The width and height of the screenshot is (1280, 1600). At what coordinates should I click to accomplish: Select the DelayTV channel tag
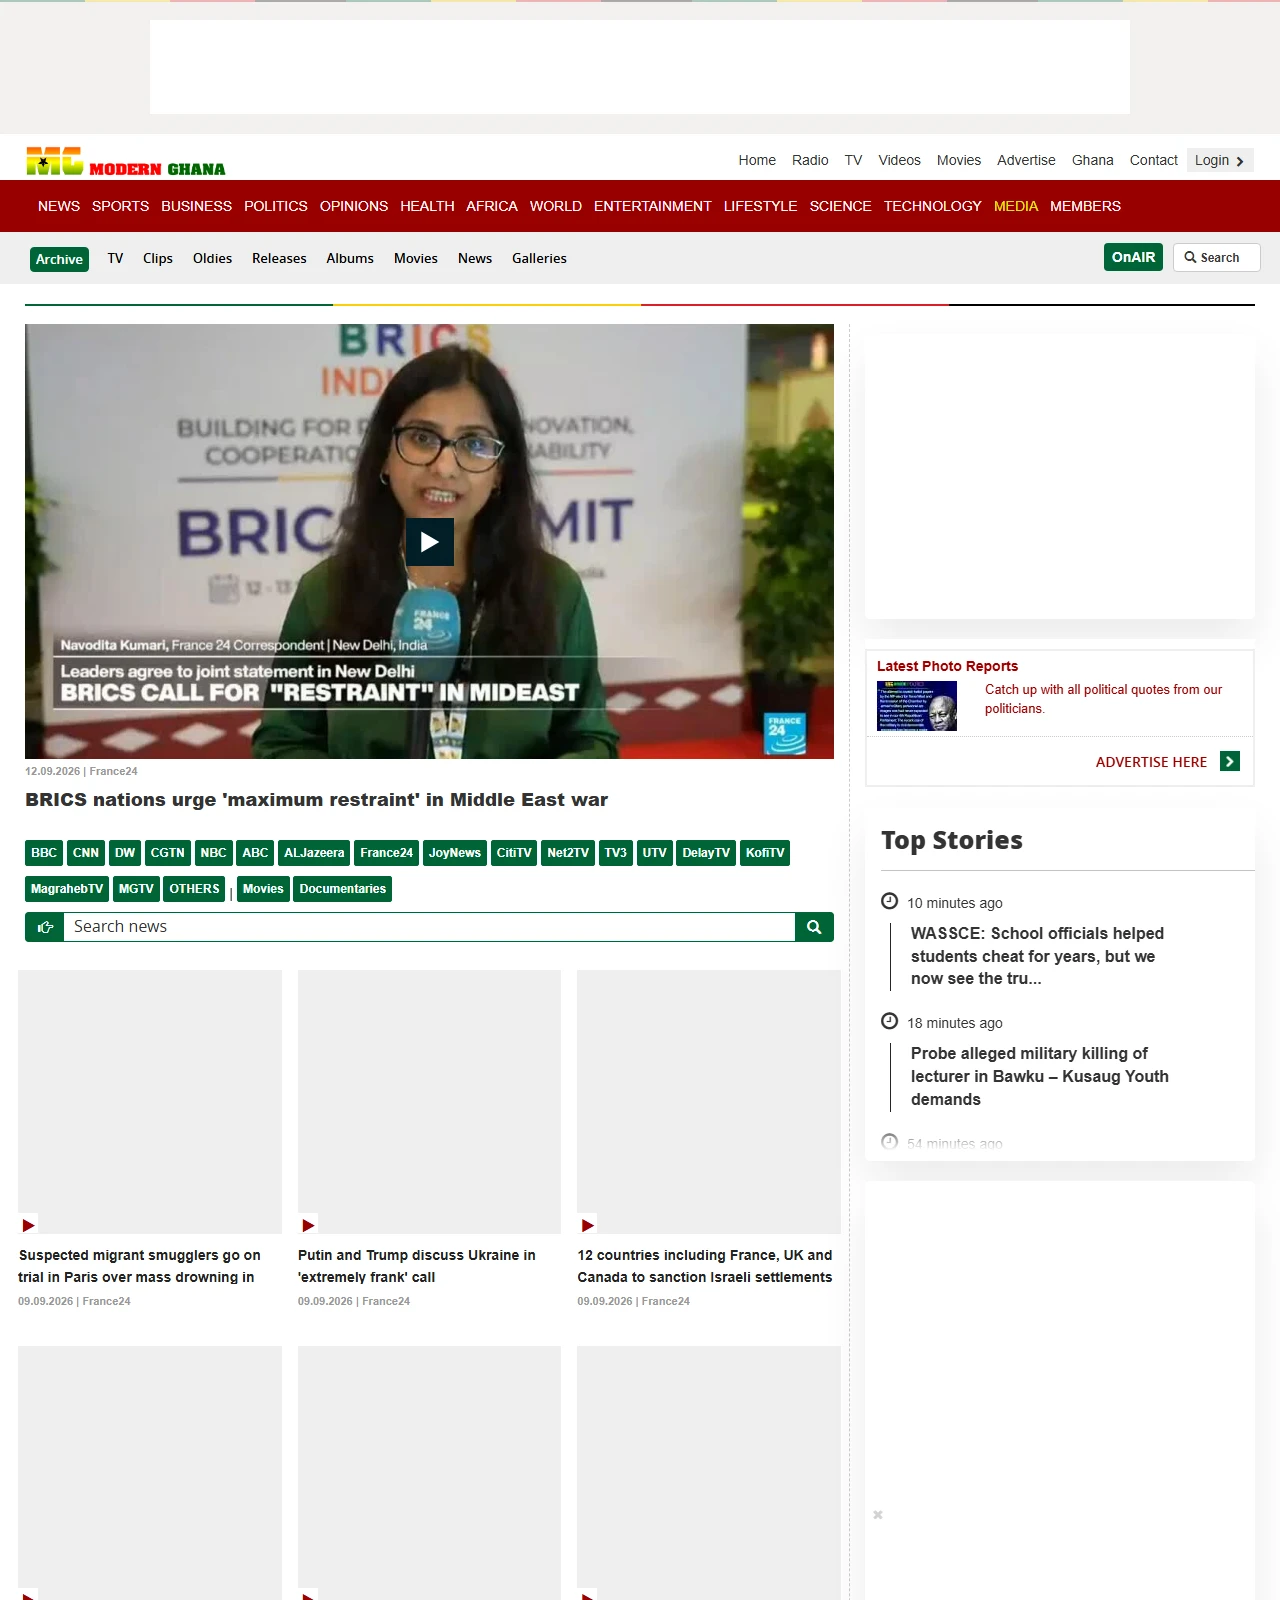pyautogui.click(x=706, y=853)
